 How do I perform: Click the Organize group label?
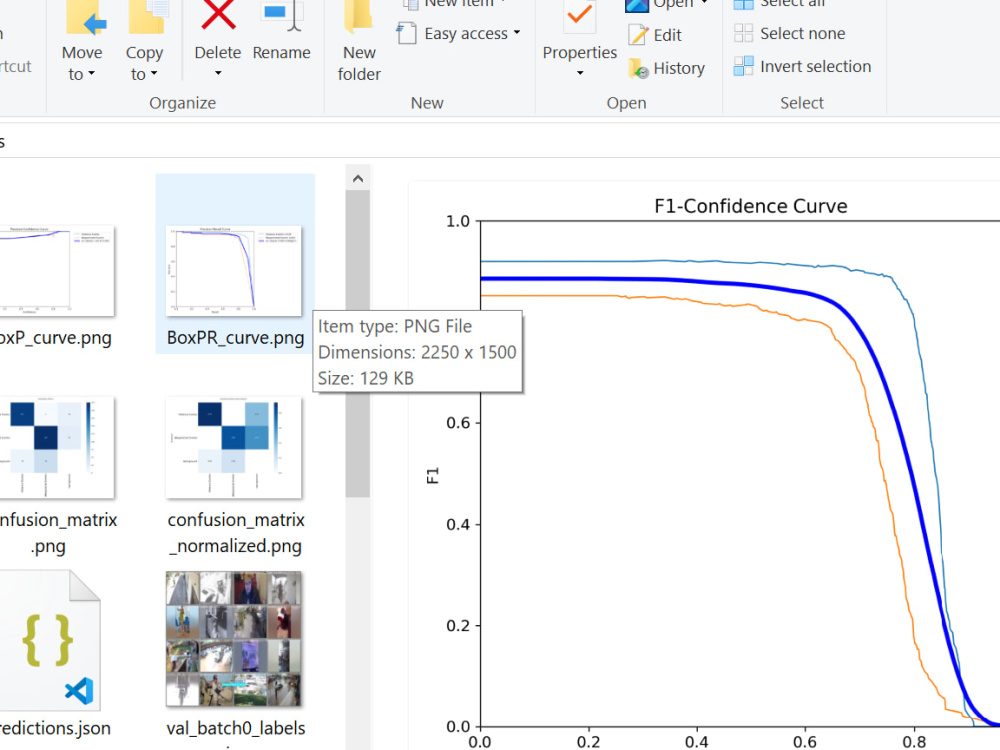point(182,103)
